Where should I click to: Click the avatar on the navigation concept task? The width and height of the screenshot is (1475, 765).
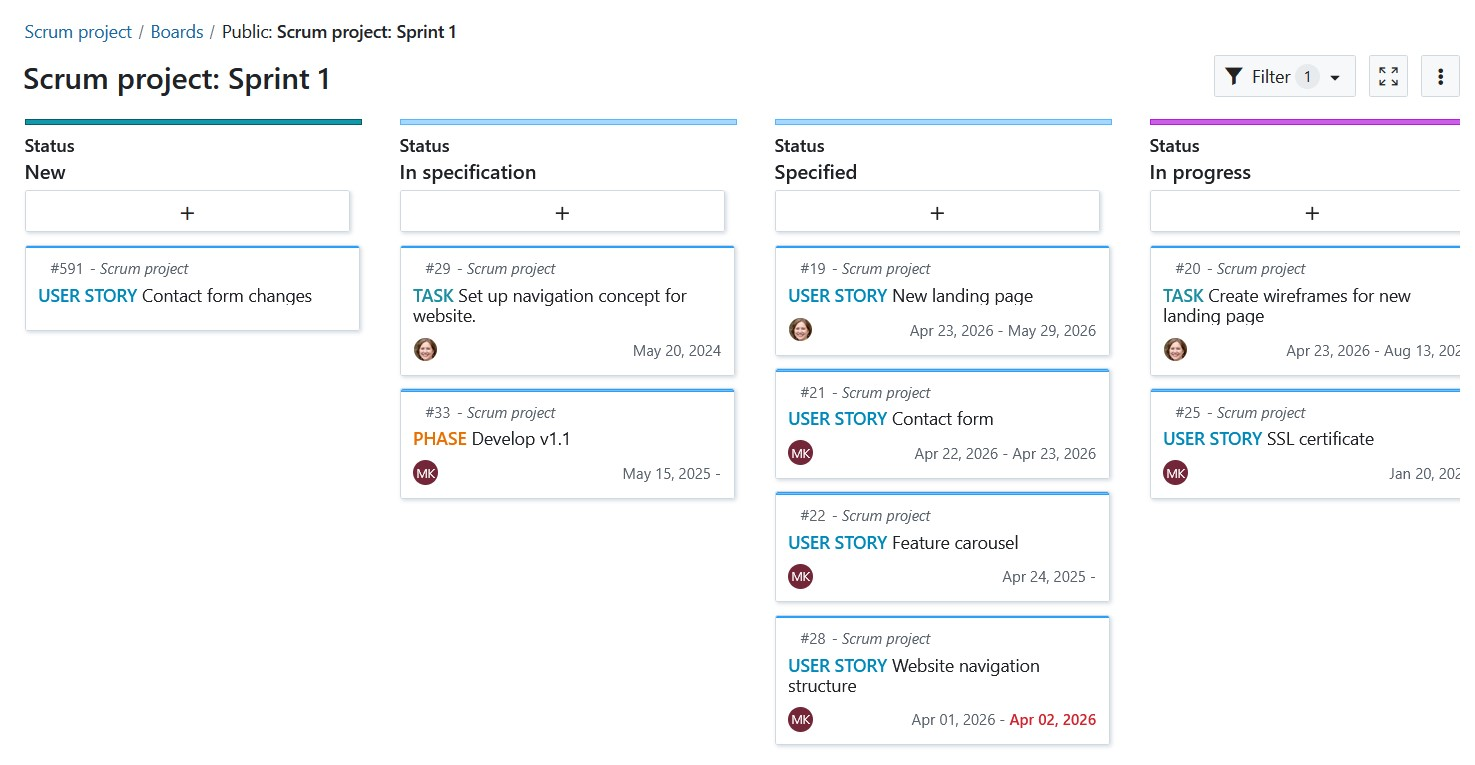(x=425, y=349)
